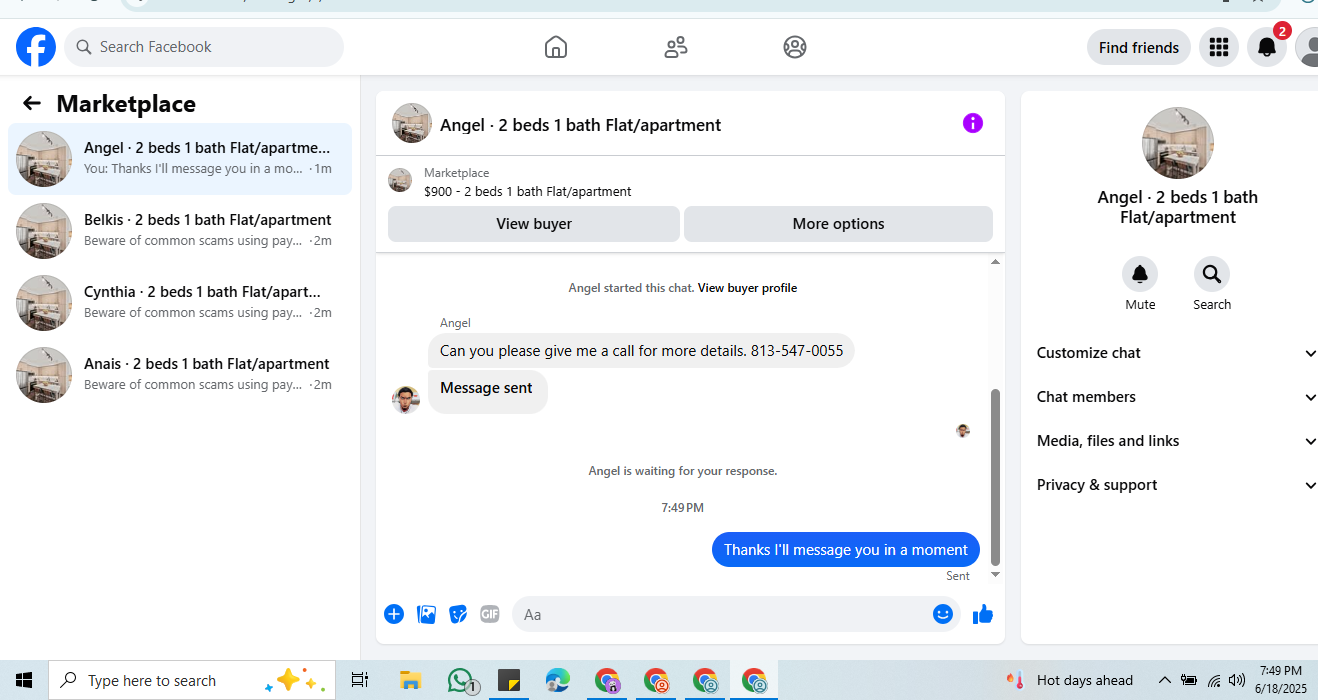Screen dimensions: 1318x700
Task: Click the Windows Type here to search box
Action: [190, 680]
